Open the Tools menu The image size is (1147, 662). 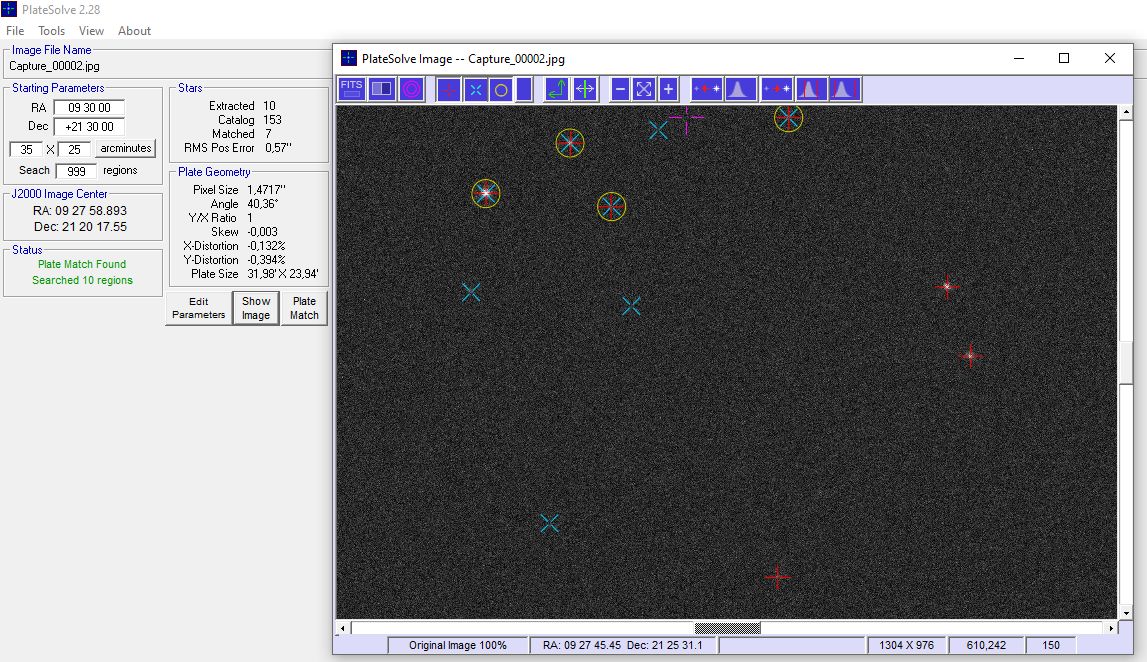pyautogui.click(x=51, y=31)
